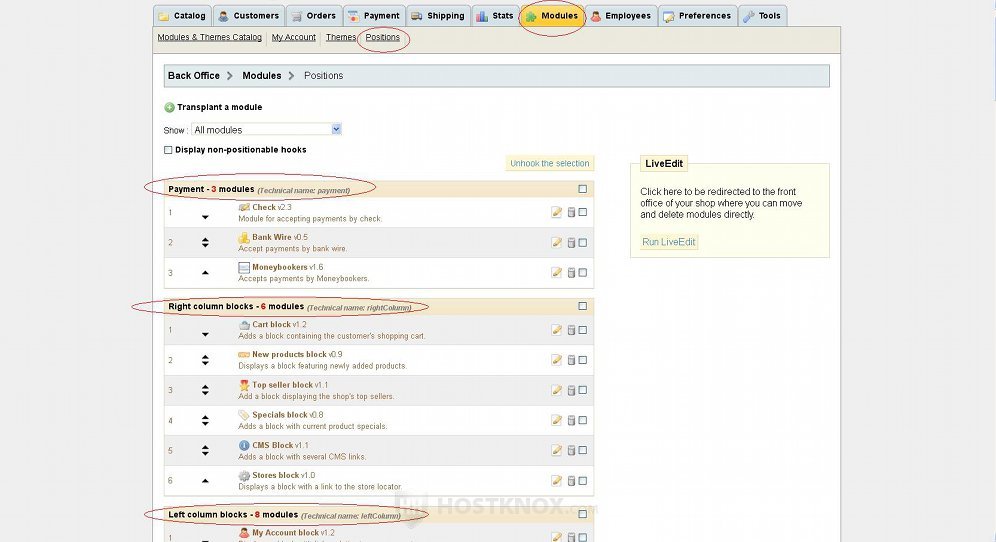Viewport: 996px width, 542px height.
Task: Open the Catalog tab
Action: pos(182,16)
